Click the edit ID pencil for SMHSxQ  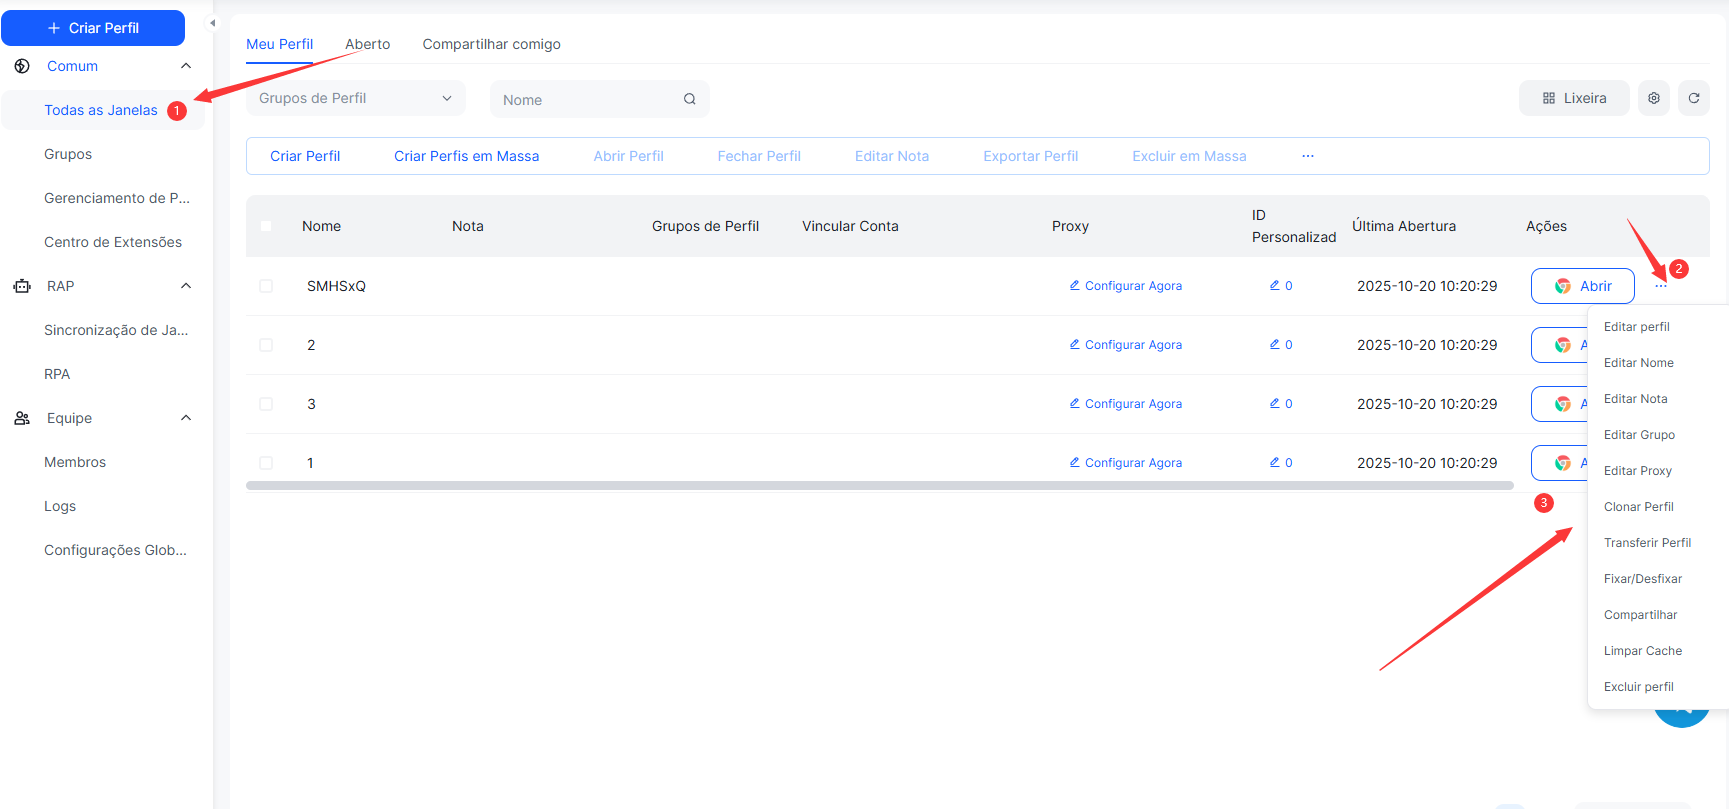point(1275,286)
